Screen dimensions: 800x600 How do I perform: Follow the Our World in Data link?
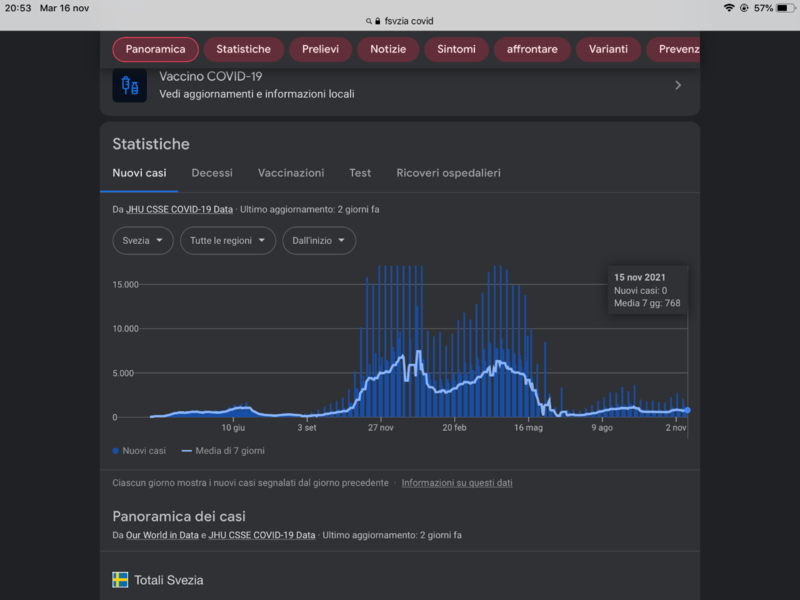pos(162,536)
